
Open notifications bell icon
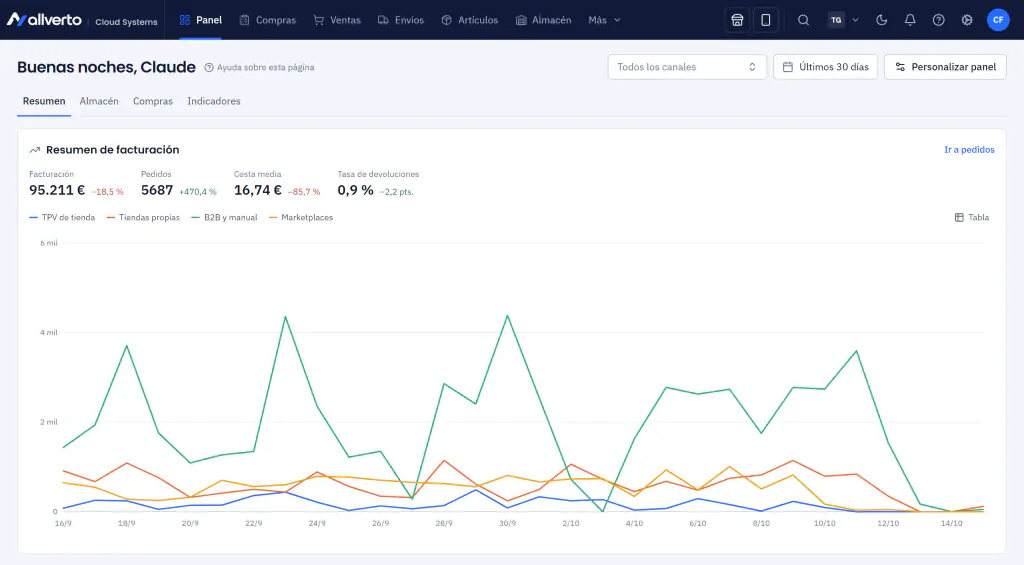coord(910,20)
